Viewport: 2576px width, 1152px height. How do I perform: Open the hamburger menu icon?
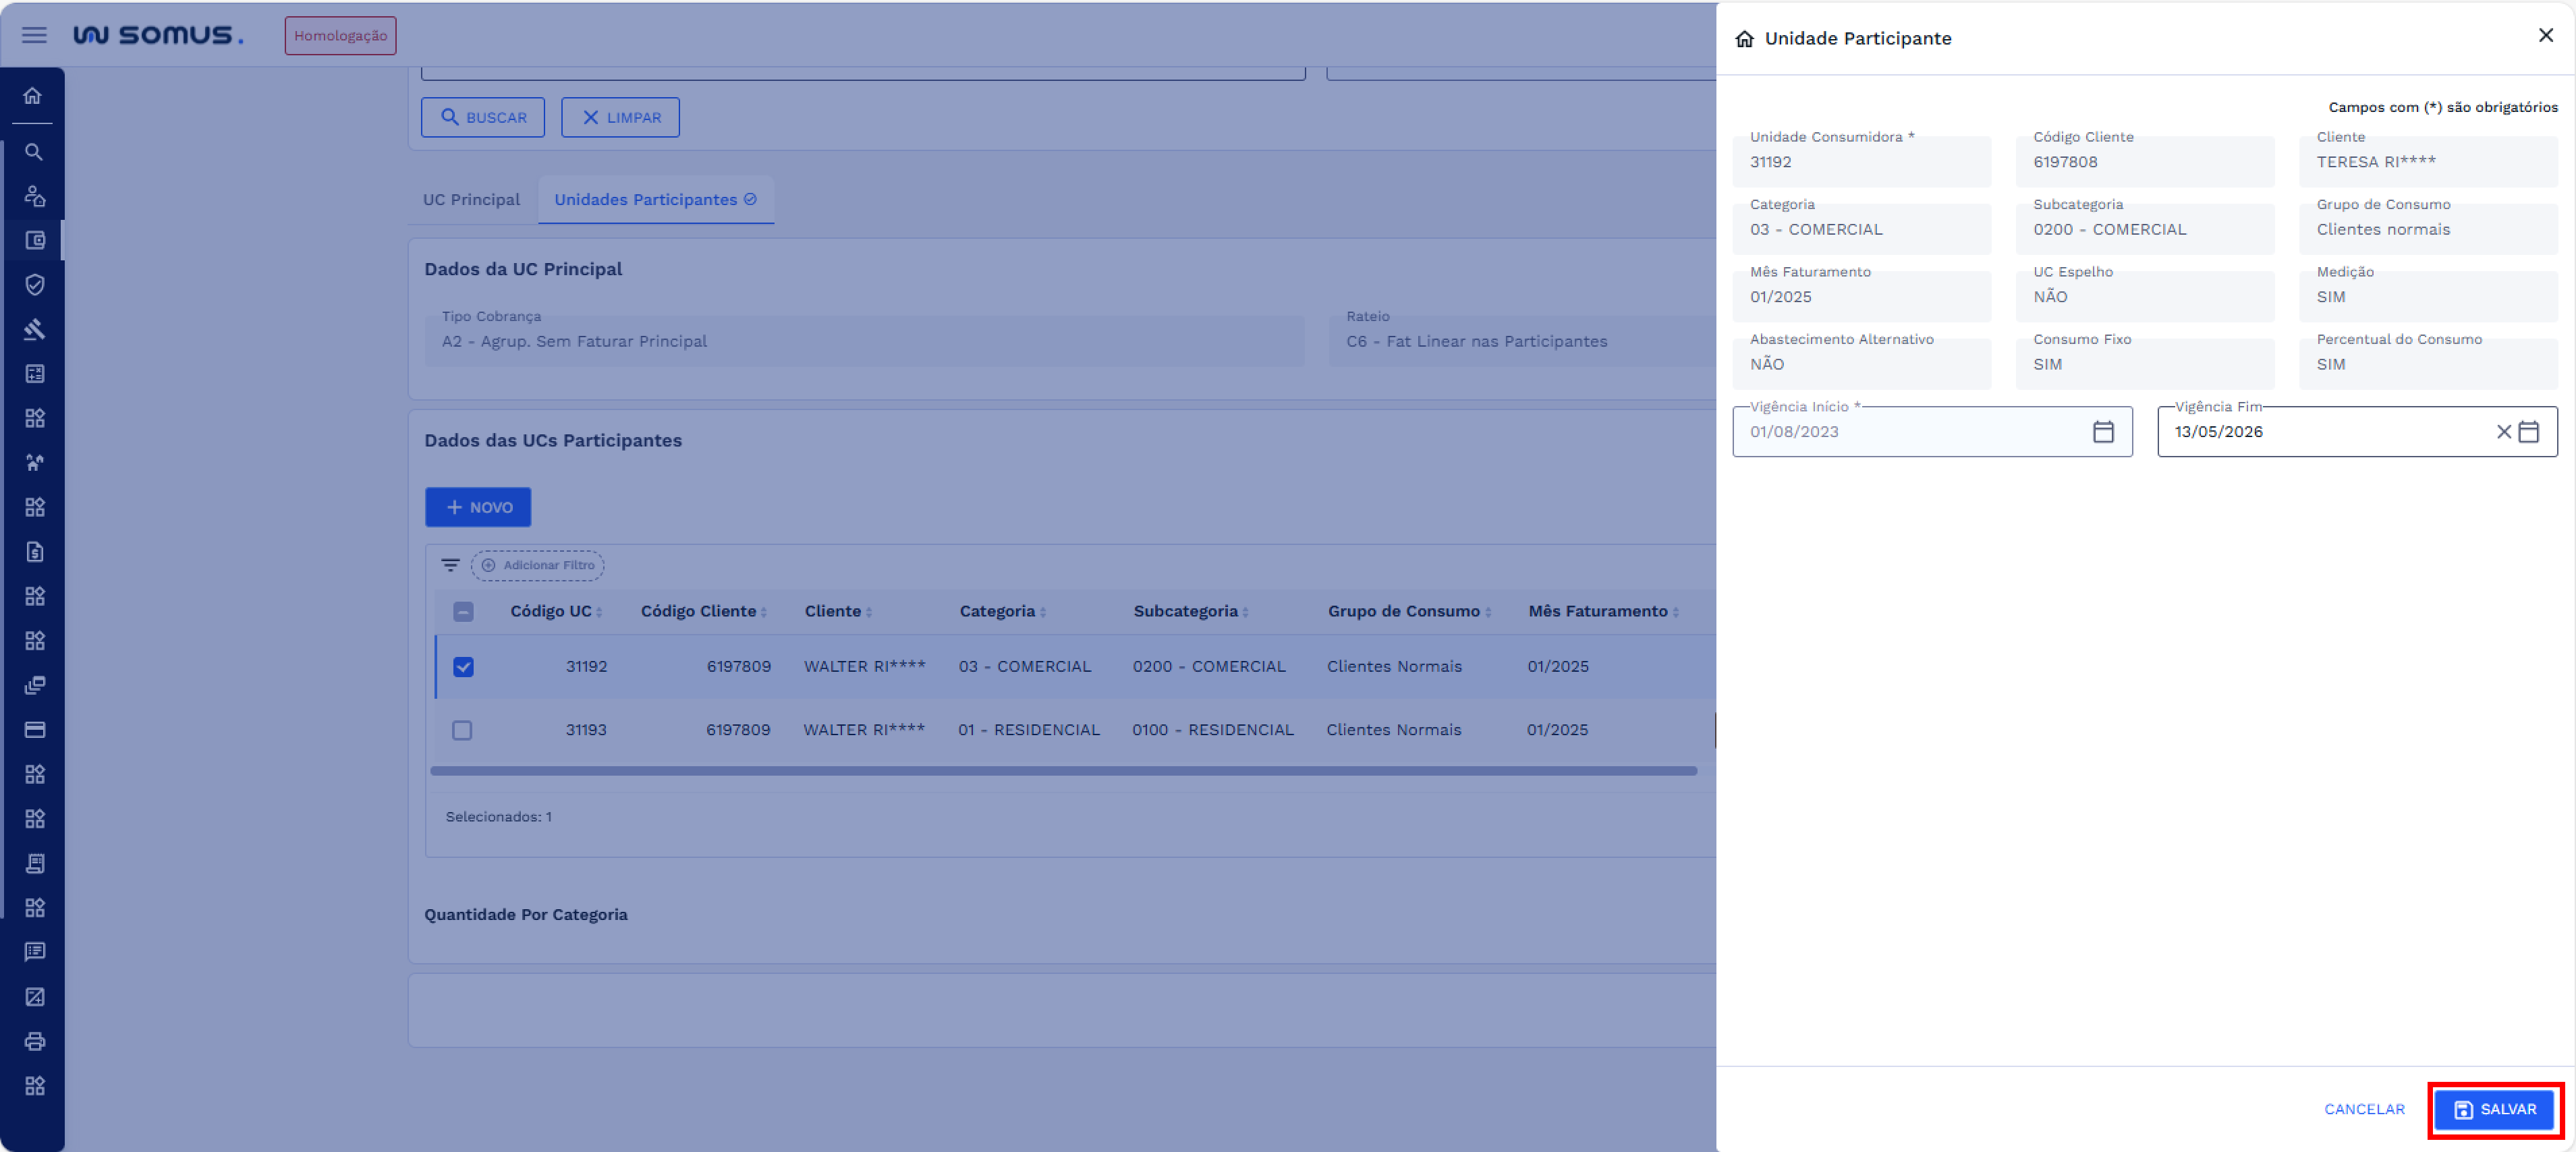(x=34, y=35)
